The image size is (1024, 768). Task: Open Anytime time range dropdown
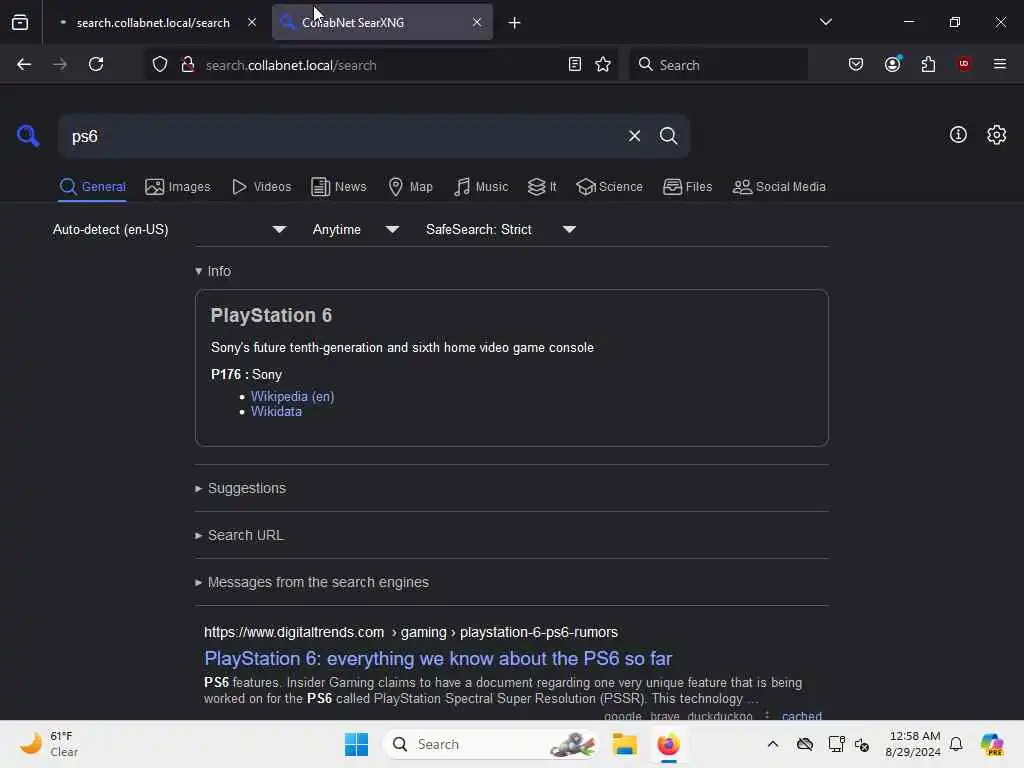[355, 229]
